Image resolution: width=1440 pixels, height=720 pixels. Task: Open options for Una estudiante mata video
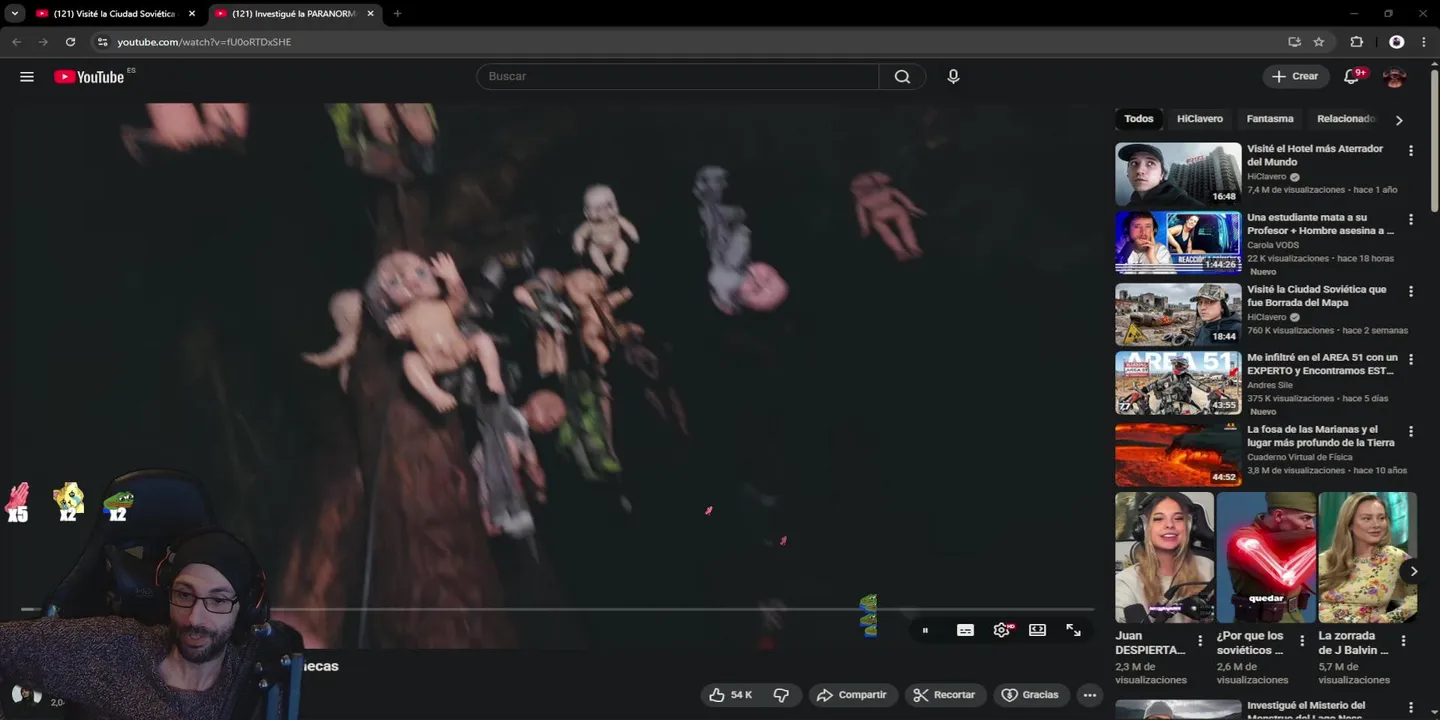pyautogui.click(x=1411, y=220)
